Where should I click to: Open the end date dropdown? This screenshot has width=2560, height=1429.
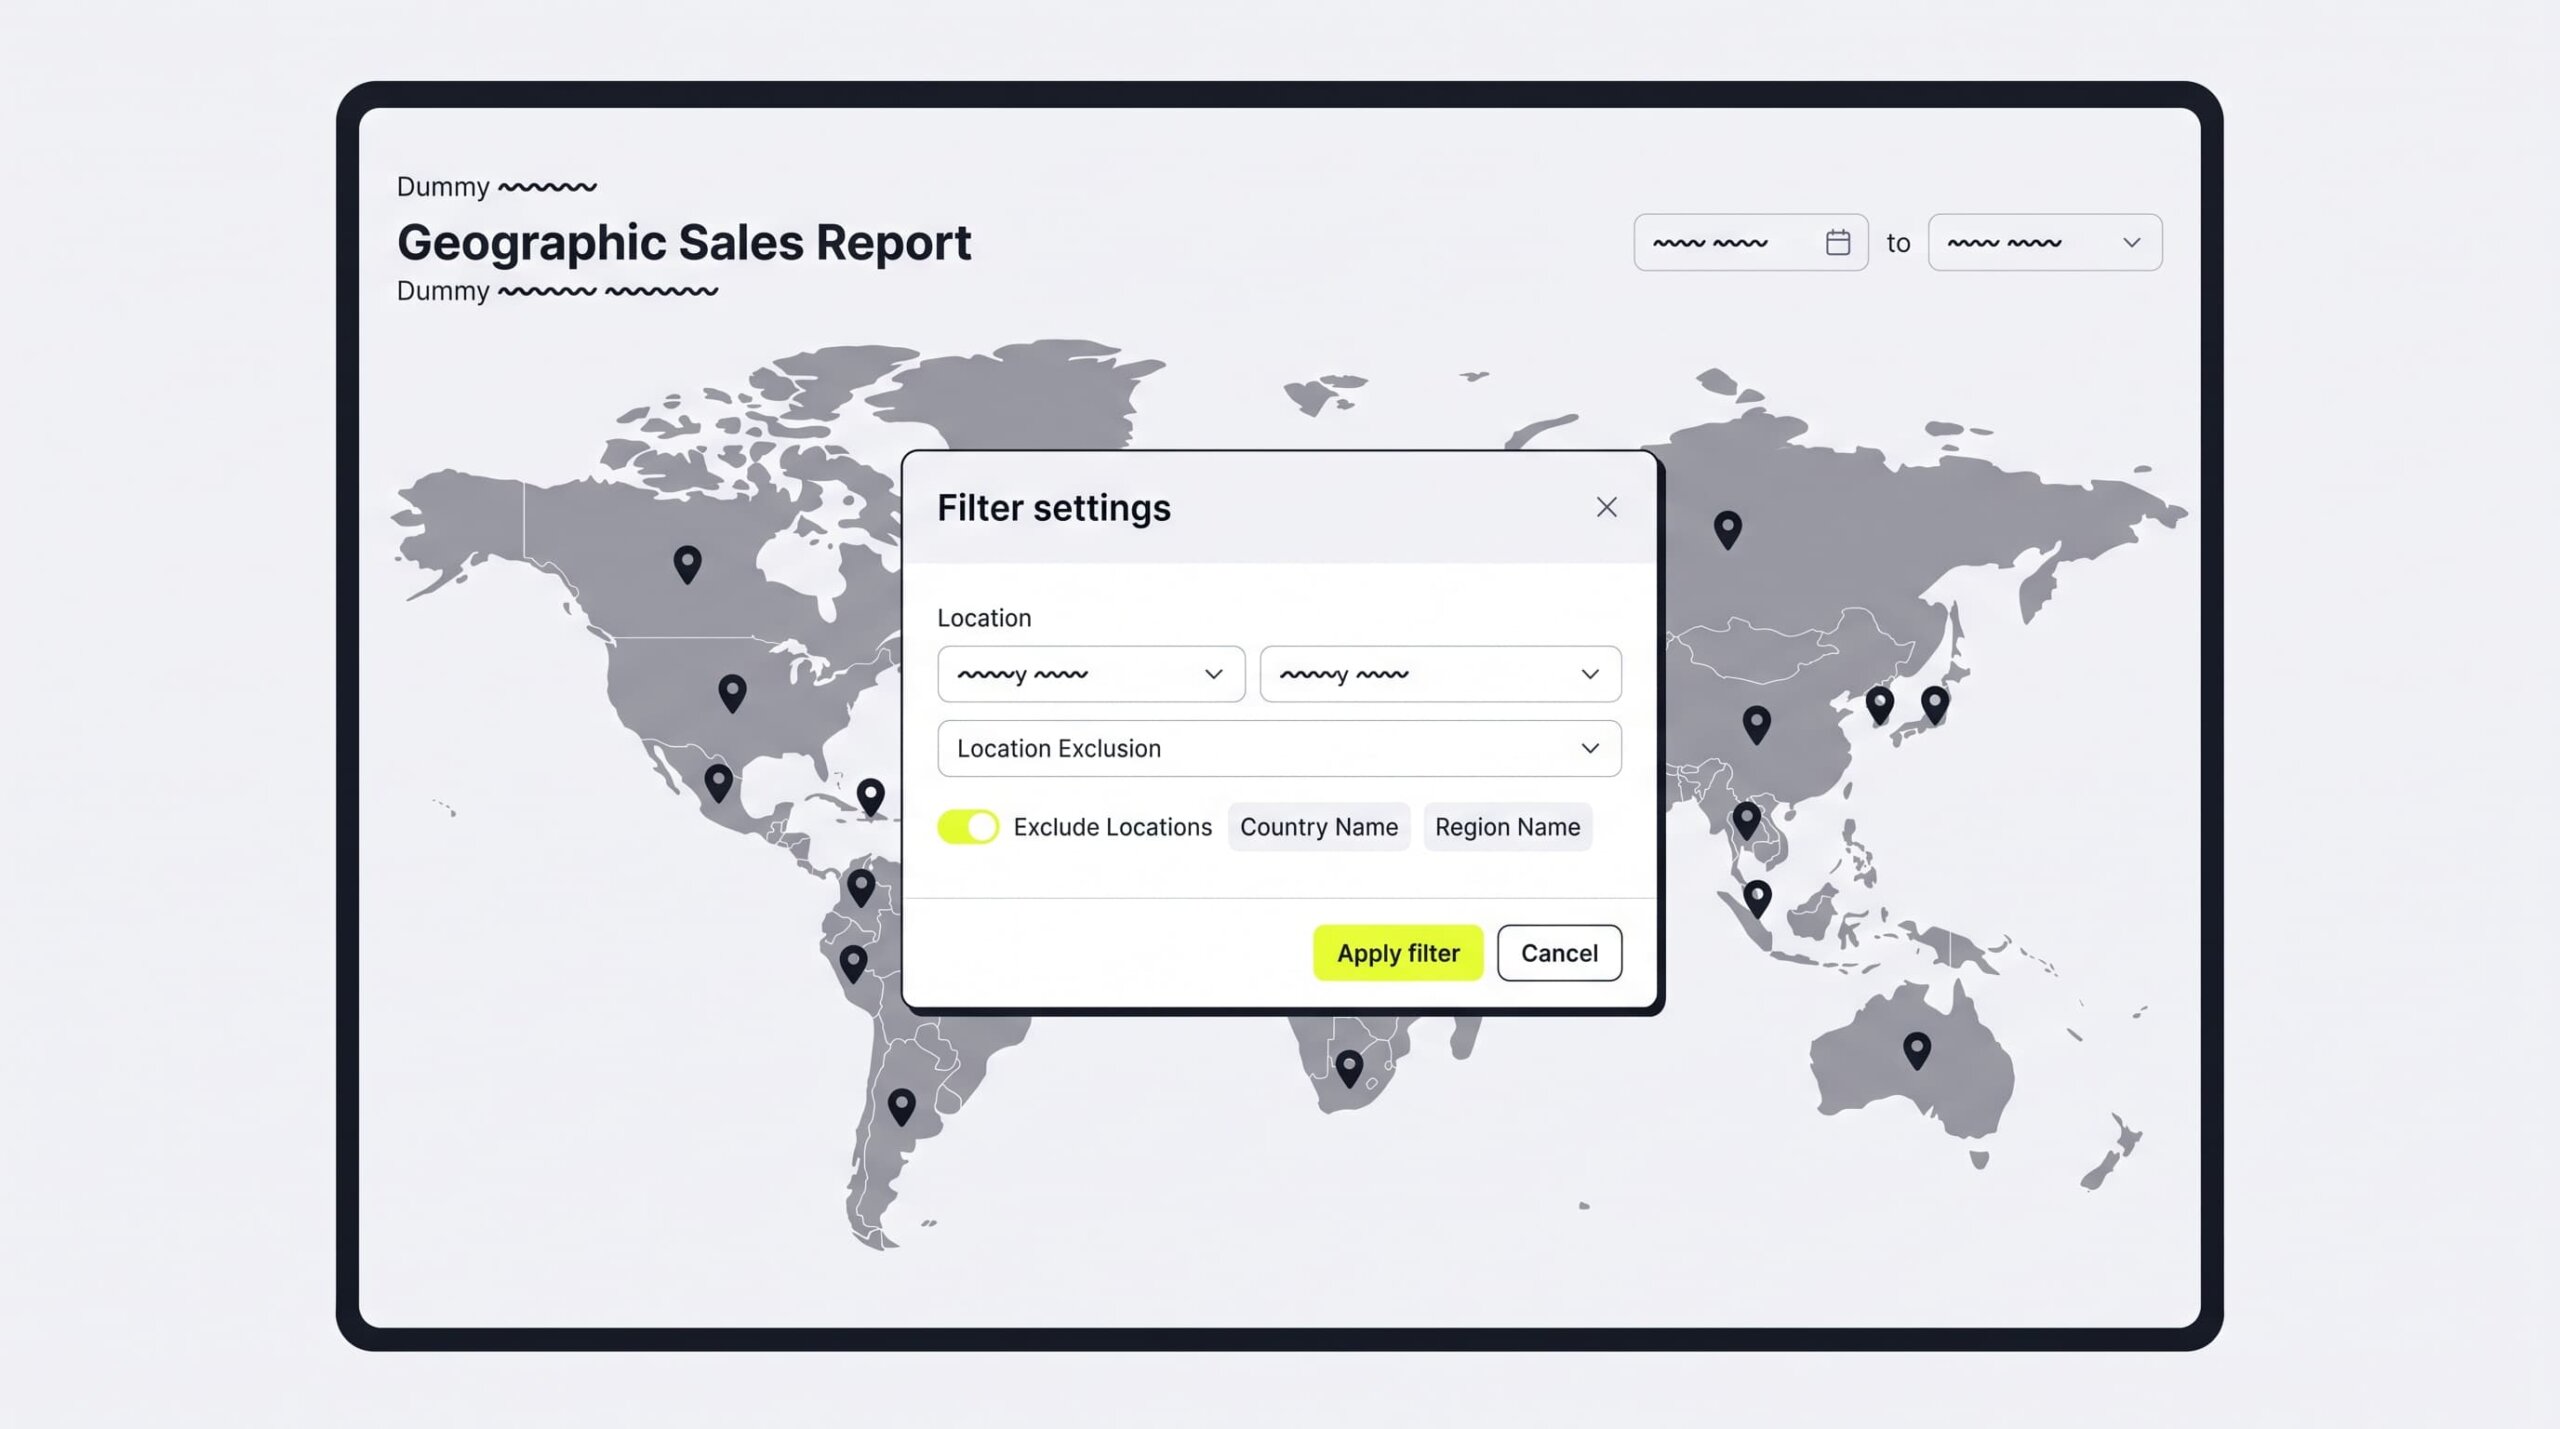(2045, 242)
